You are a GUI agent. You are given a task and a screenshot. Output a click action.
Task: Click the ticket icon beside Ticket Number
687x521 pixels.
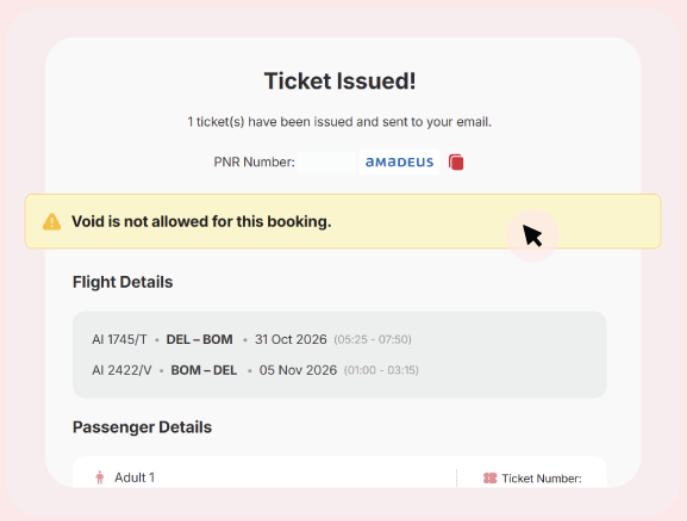490,478
